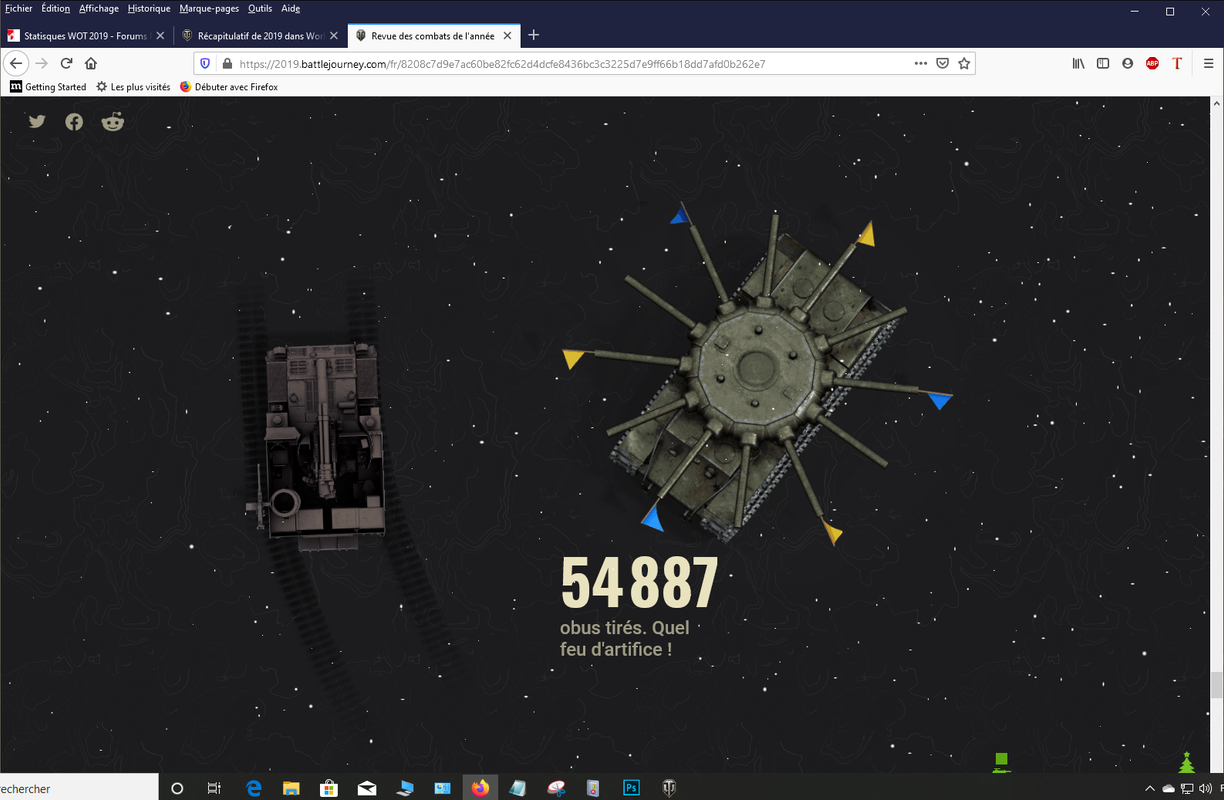Open Microsoft Store from taskbar
This screenshot has width=1224, height=800.
click(x=328, y=788)
